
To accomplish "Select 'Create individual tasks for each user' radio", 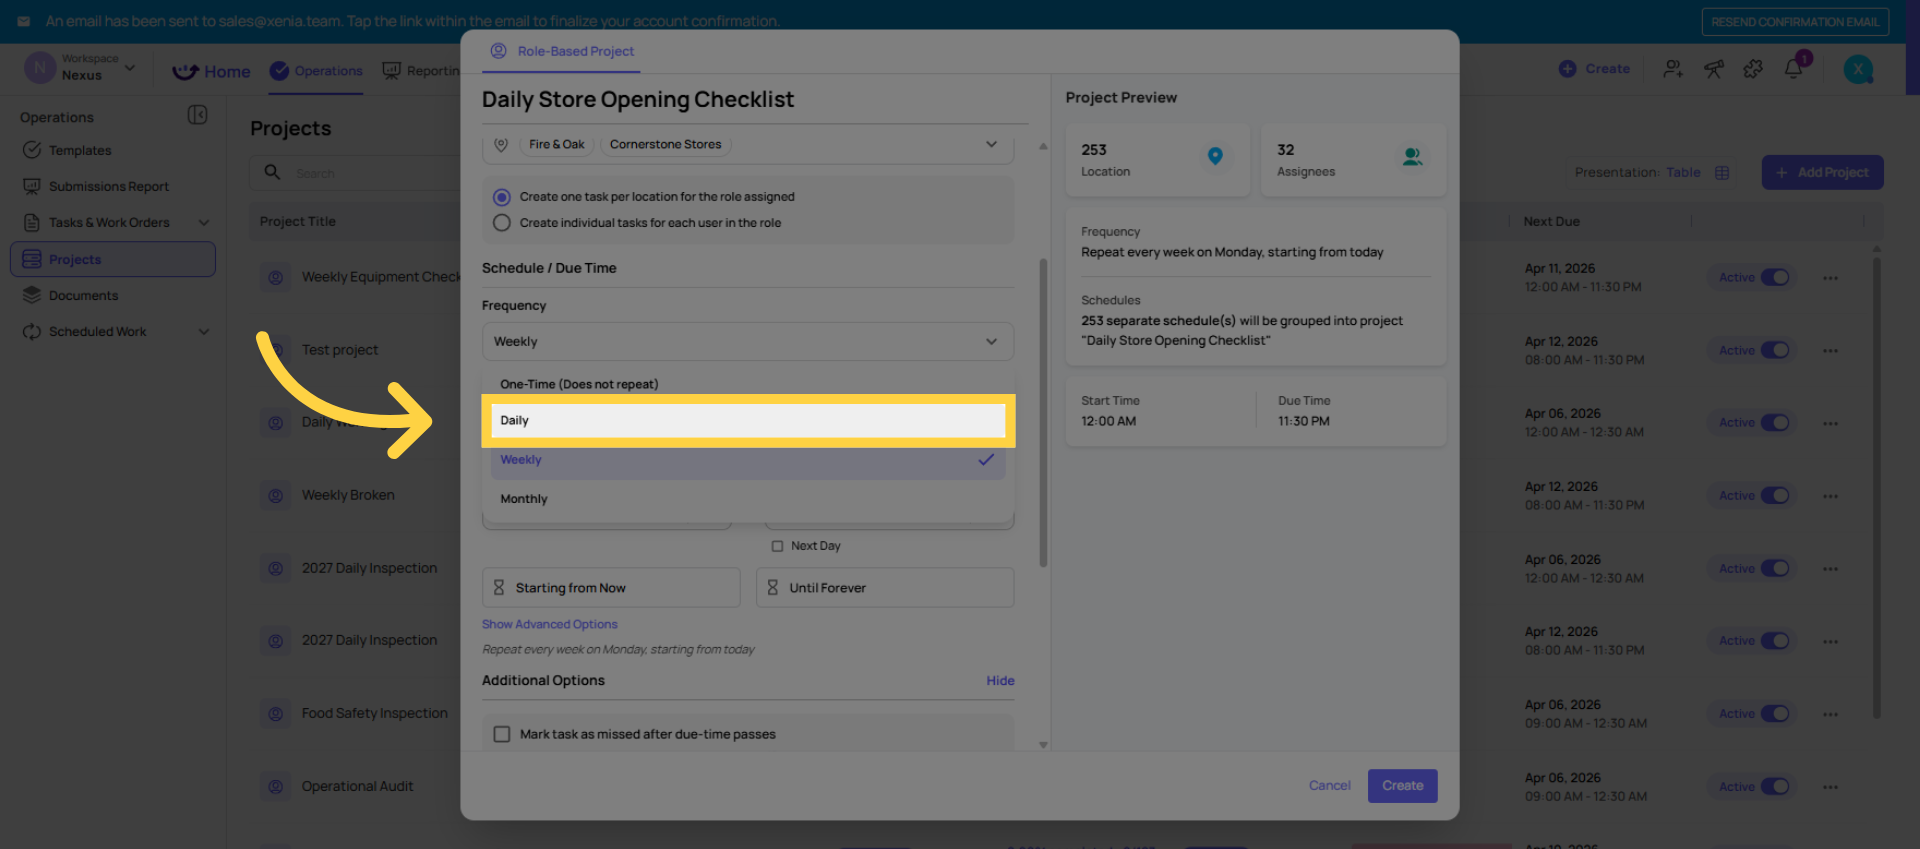I will pos(502,223).
